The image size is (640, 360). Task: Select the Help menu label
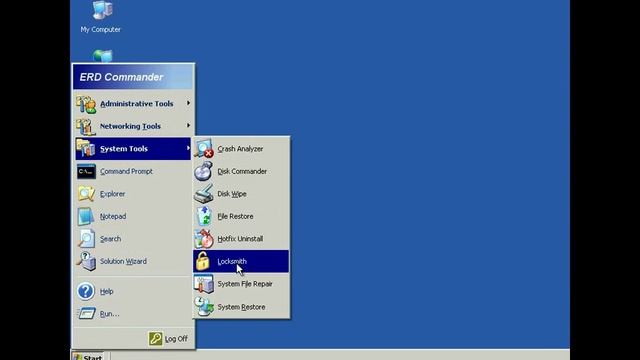[107, 291]
